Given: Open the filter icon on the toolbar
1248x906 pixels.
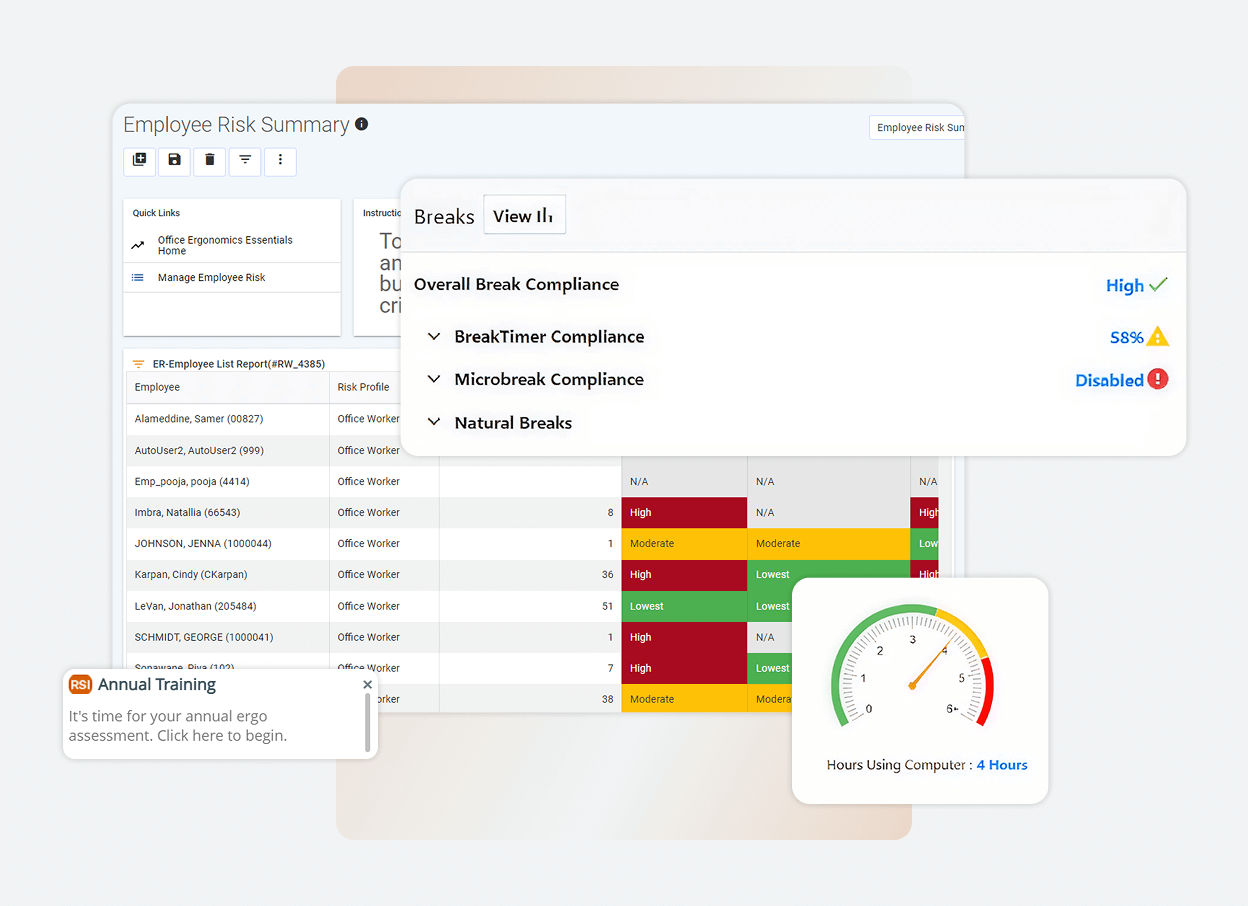Looking at the screenshot, I should click(245, 161).
